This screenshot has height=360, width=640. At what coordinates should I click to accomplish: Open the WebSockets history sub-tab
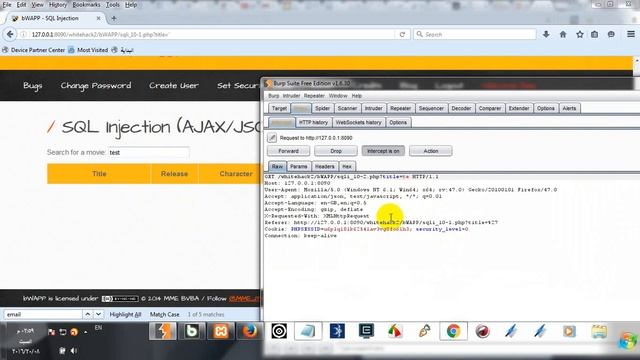pyautogui.click(x=358, y=122)
